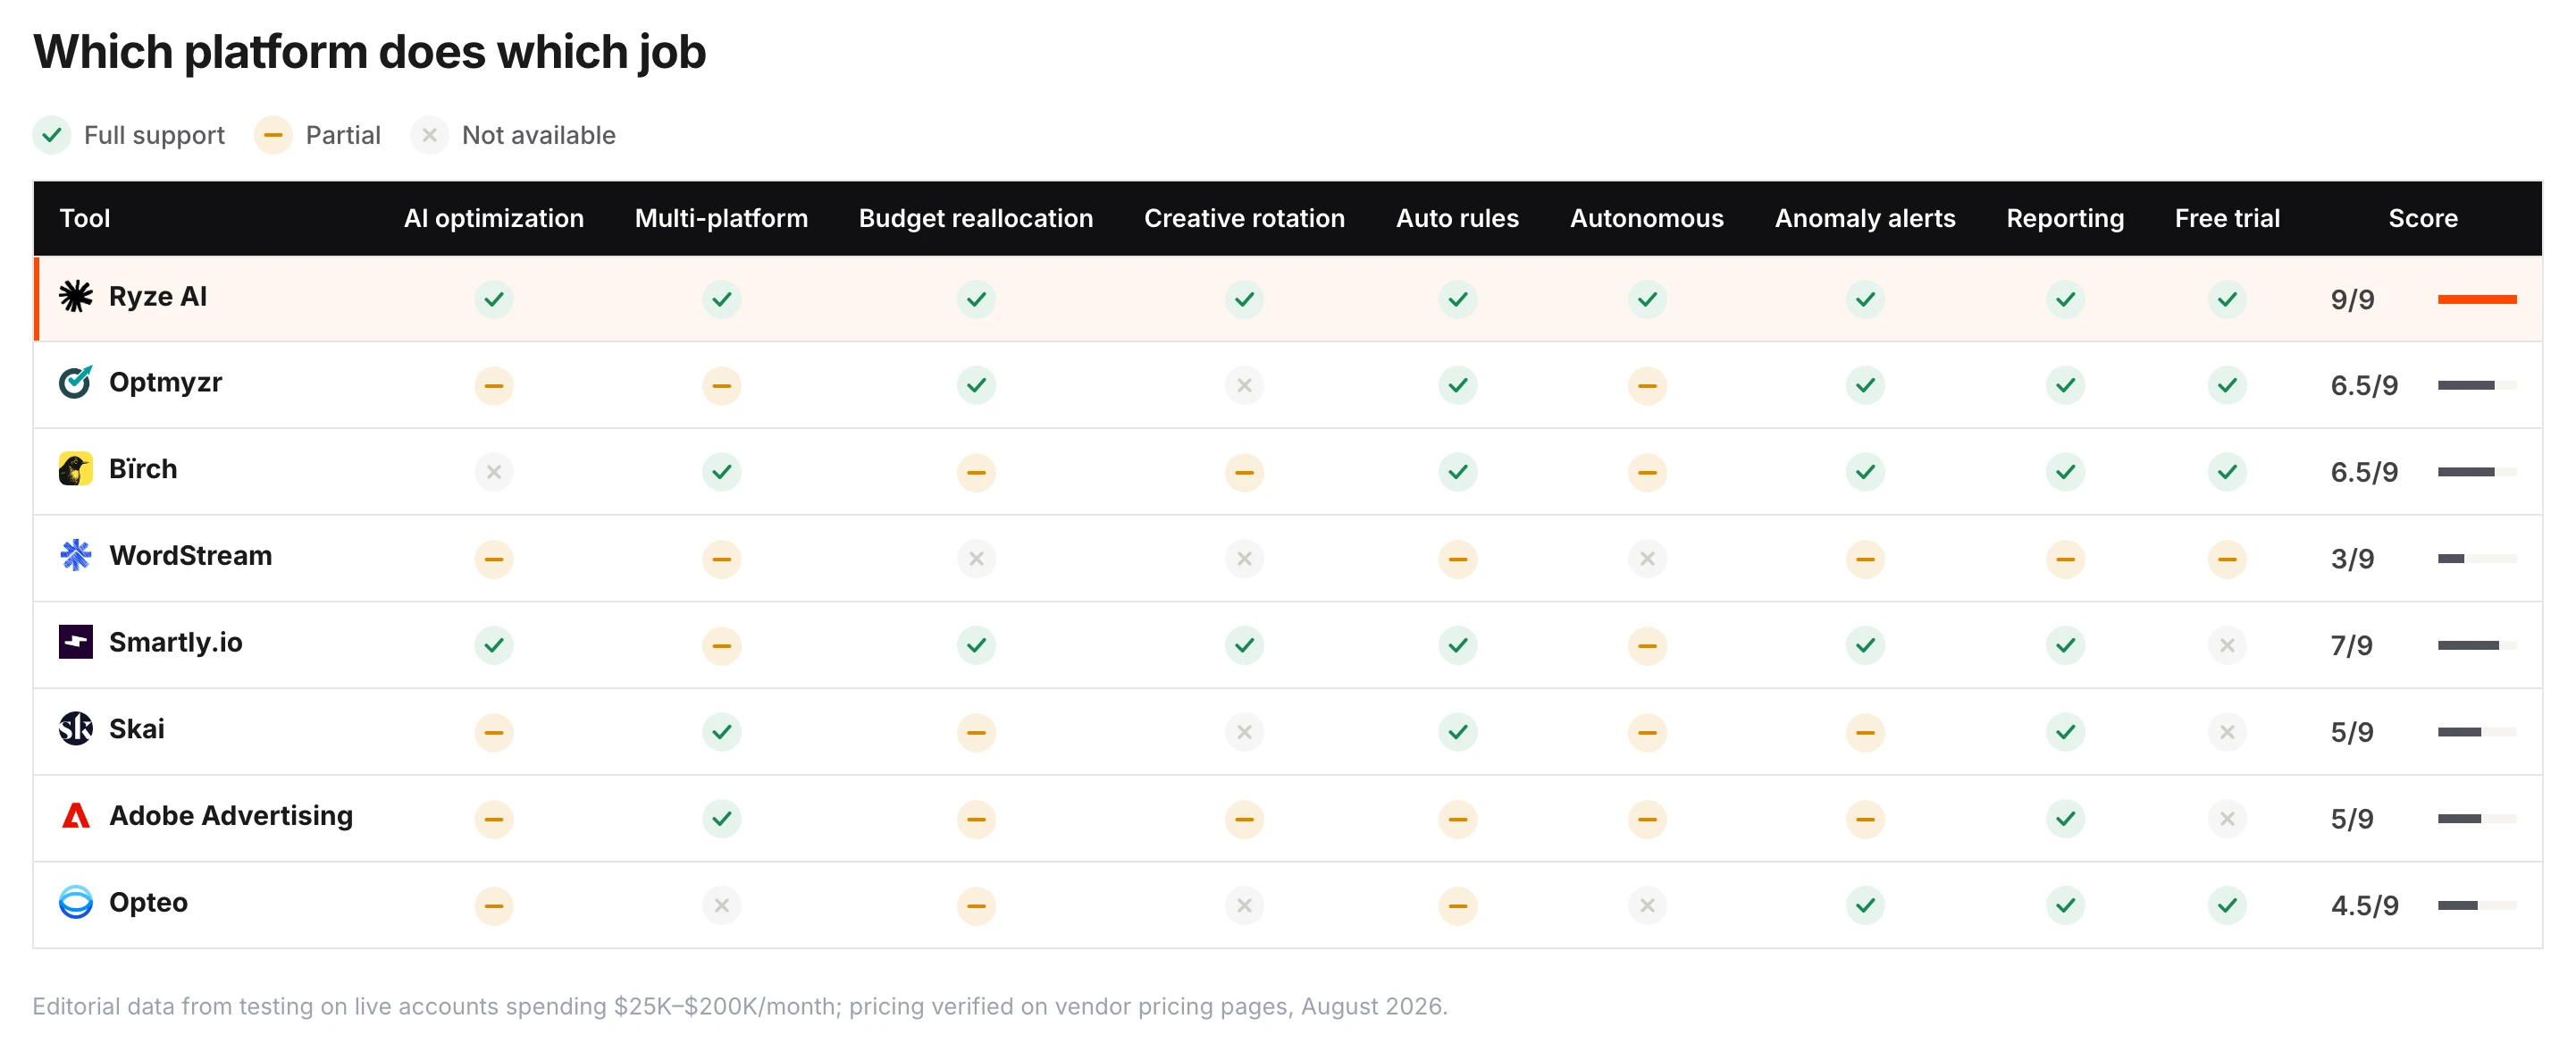Click the Full support legend check icon

[52, 135]
